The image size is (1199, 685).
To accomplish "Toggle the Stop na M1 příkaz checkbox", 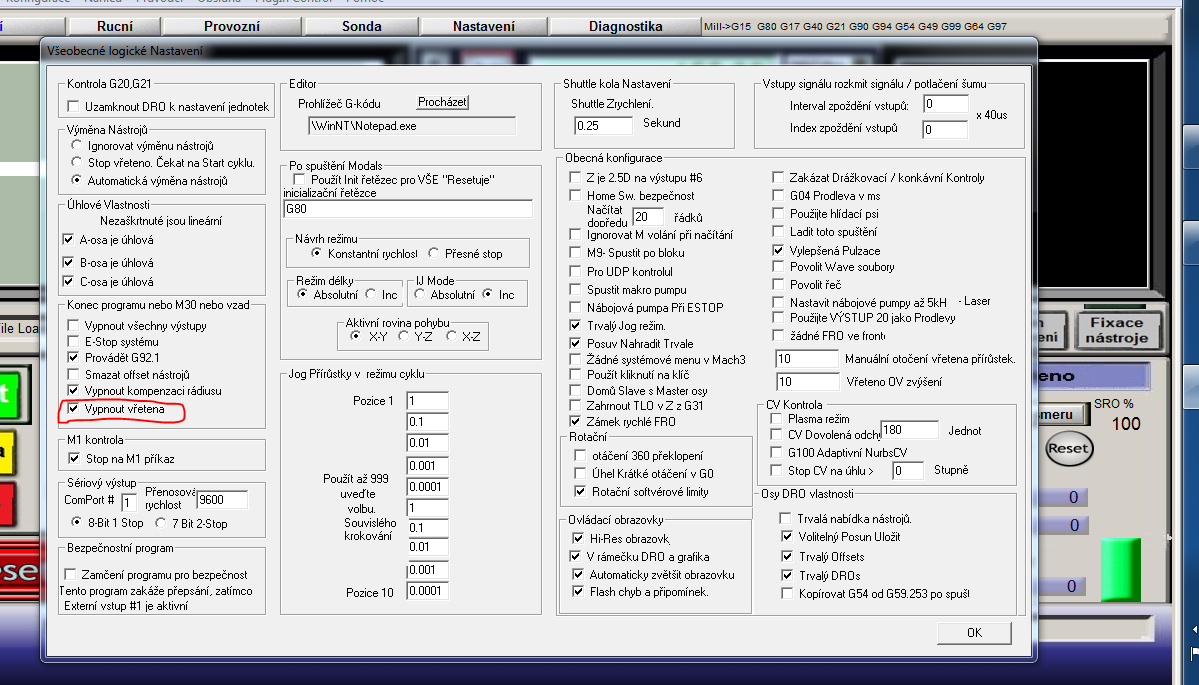I will [x=73, y=458].
